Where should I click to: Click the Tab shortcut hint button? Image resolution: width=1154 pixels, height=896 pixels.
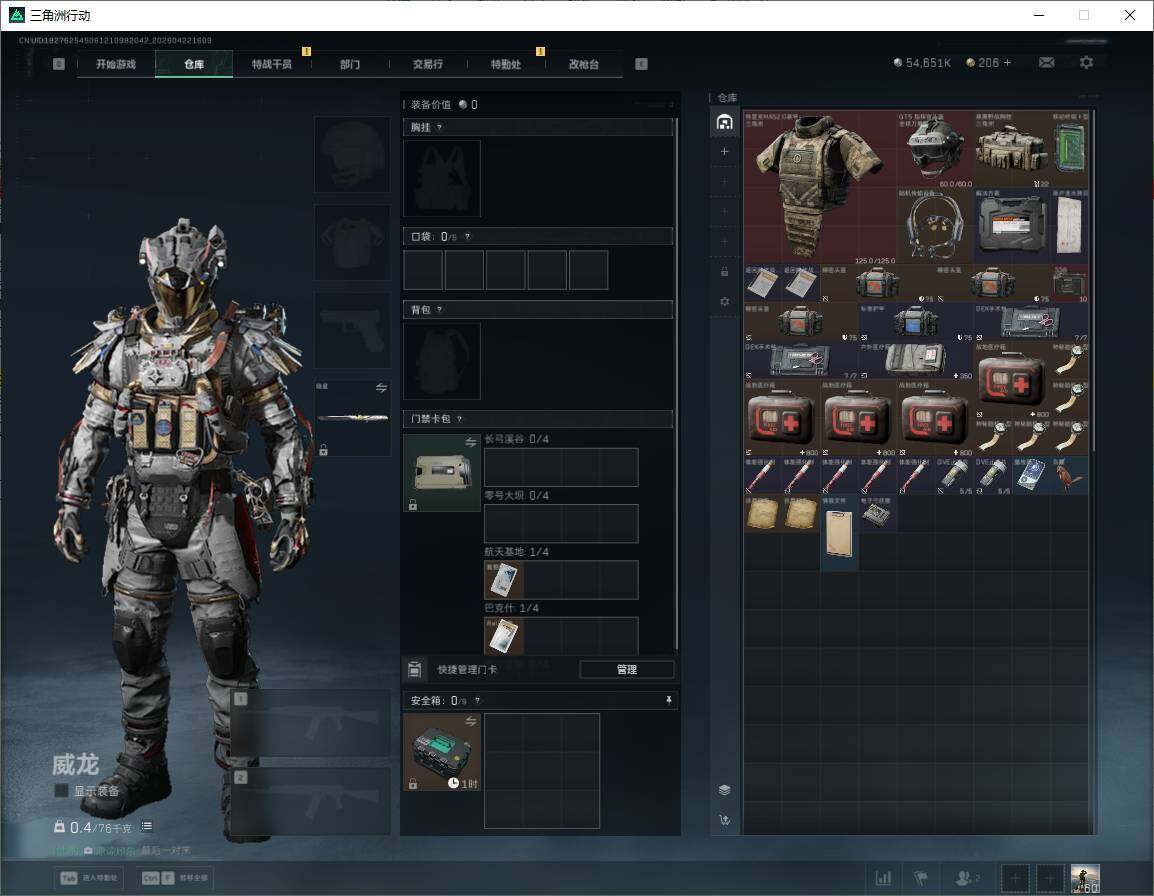91,878
